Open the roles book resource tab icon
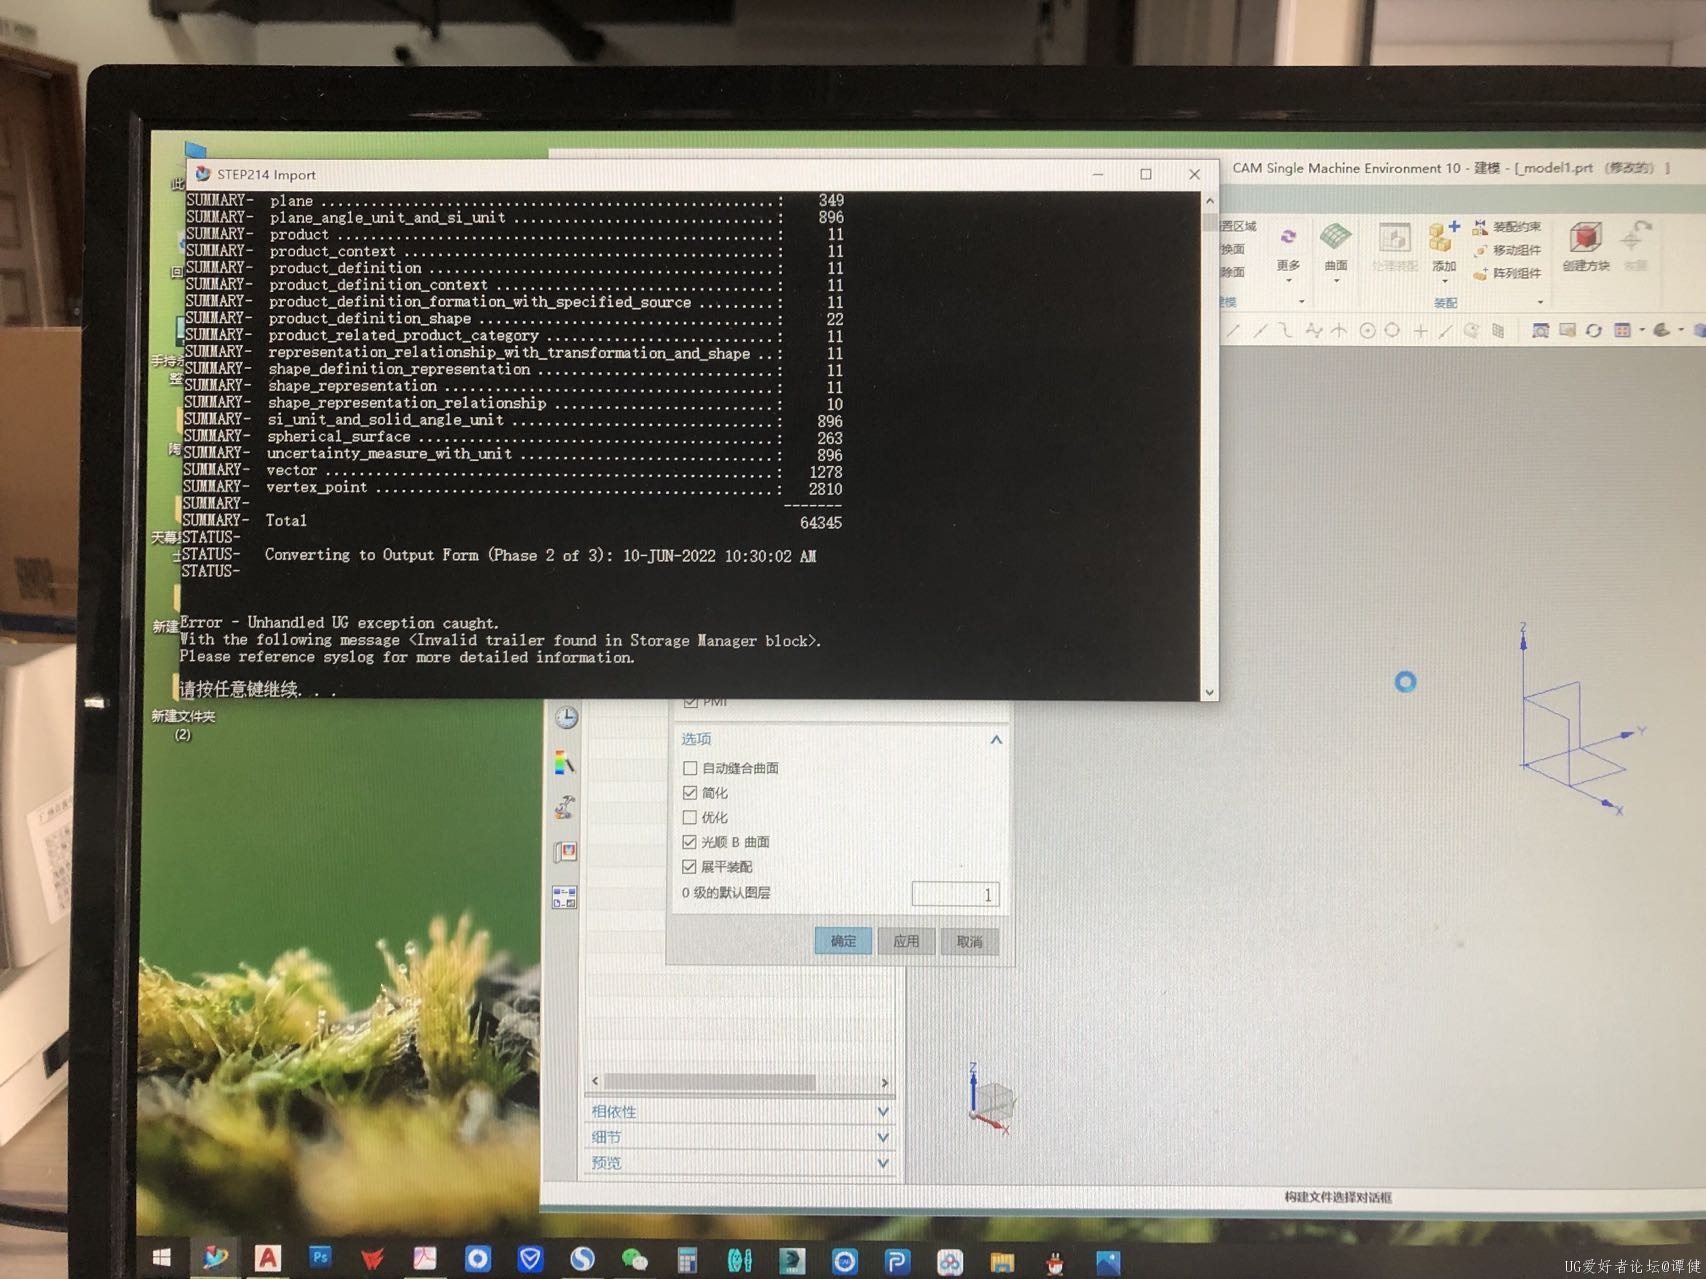Image resolution: width=1706 pixels, height=1279 pixels. (565, 852)
